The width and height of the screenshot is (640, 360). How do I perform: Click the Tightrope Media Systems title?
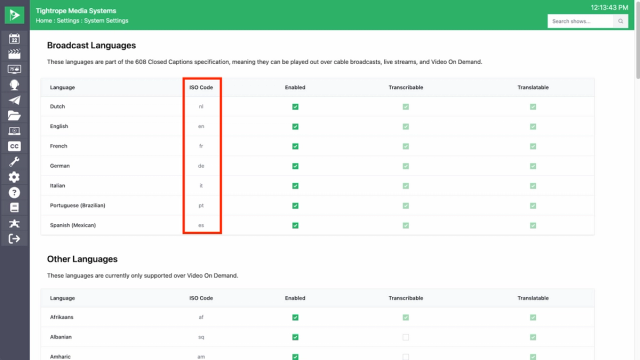coord(76,11)
